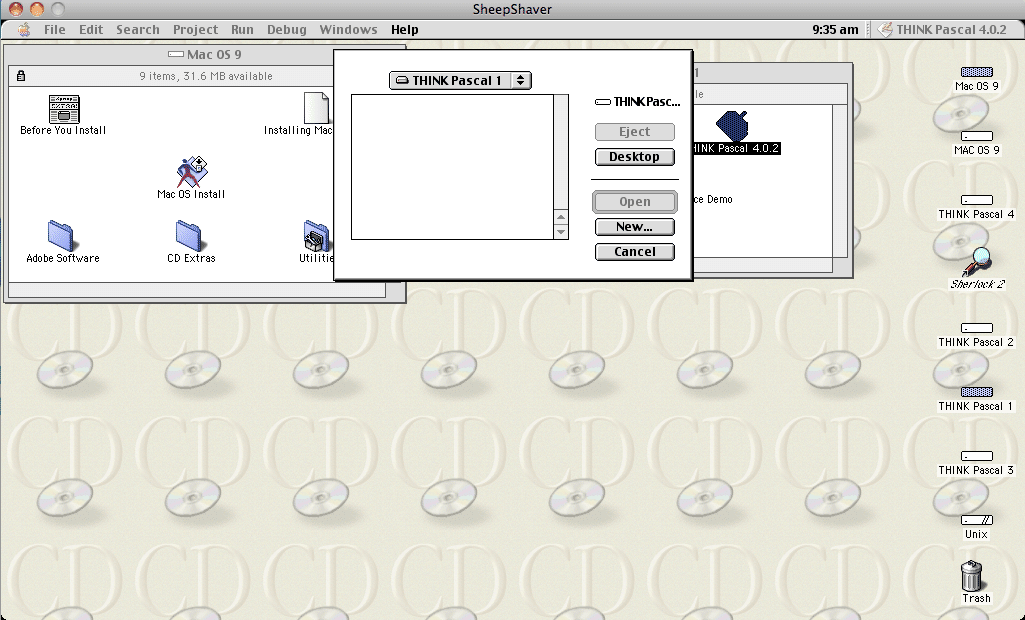Image resolution: width=1025 pixels, height=620 pixels.
Task: Open the Apple menu icon
Action: pyautogui.click(x=24, y=29)
